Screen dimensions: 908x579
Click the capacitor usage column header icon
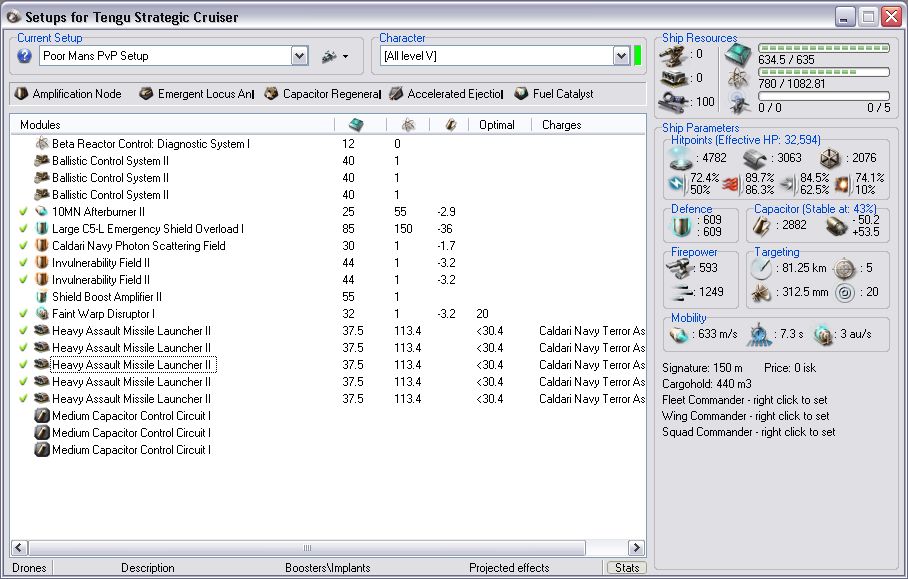450,124
